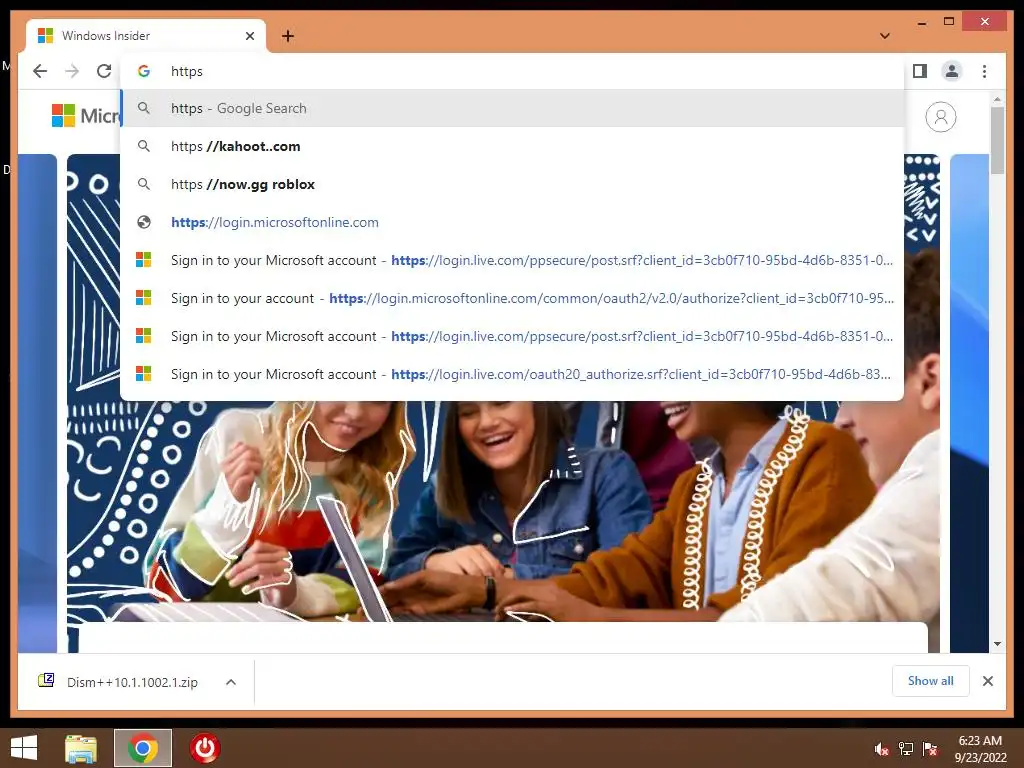Open a new tab with the plus button

click(288, 36)
